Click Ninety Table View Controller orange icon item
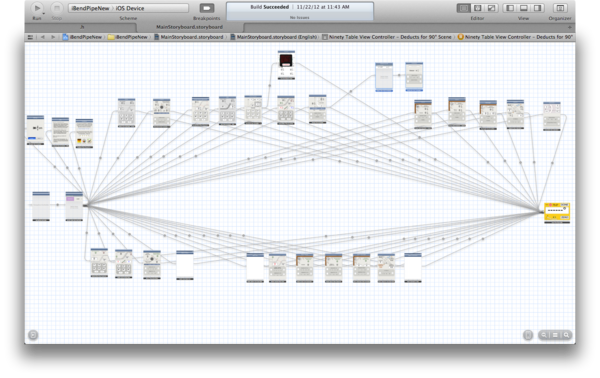This screenshot has height=378, width=600. [x=515, y=37]
